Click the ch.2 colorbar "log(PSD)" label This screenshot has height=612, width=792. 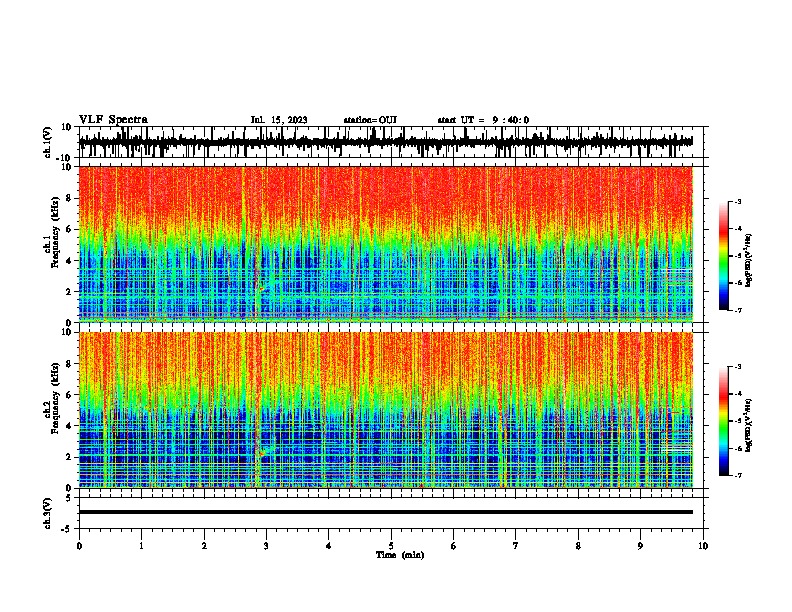[749, 425]
